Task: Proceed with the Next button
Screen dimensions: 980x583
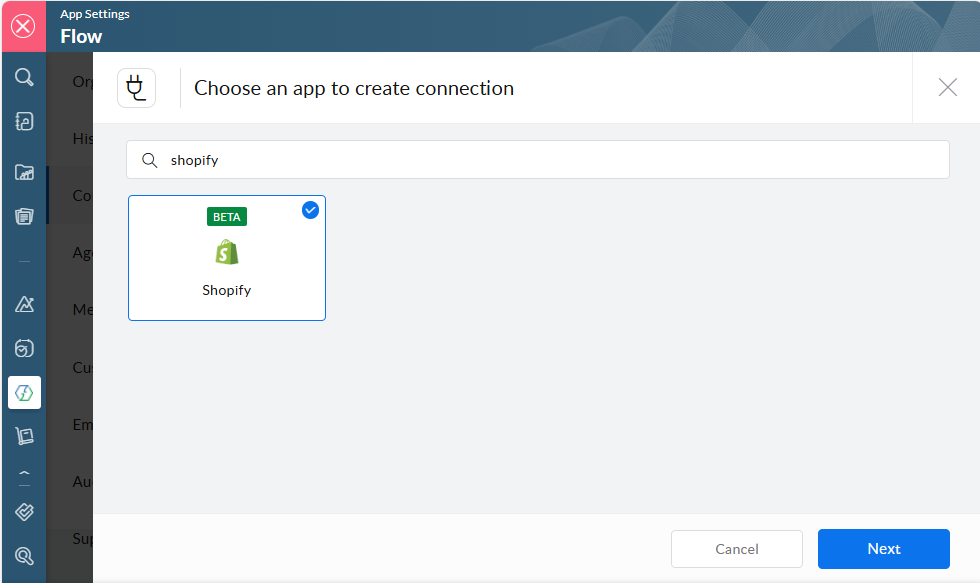Action: pyautogui.click(x=884, y=549)
